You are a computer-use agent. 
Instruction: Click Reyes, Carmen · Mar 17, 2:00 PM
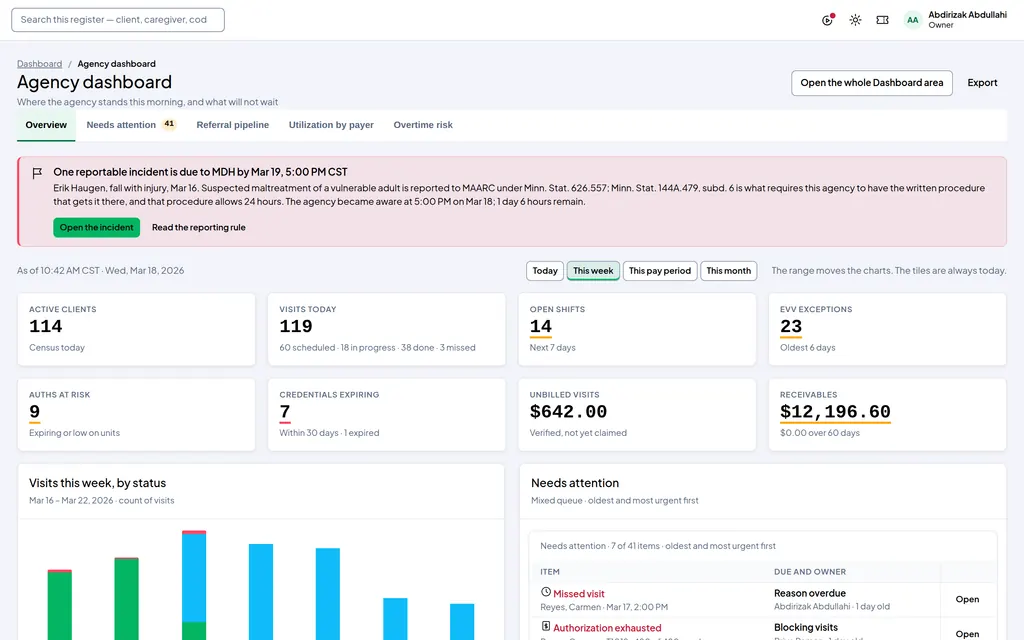point(604,607)
